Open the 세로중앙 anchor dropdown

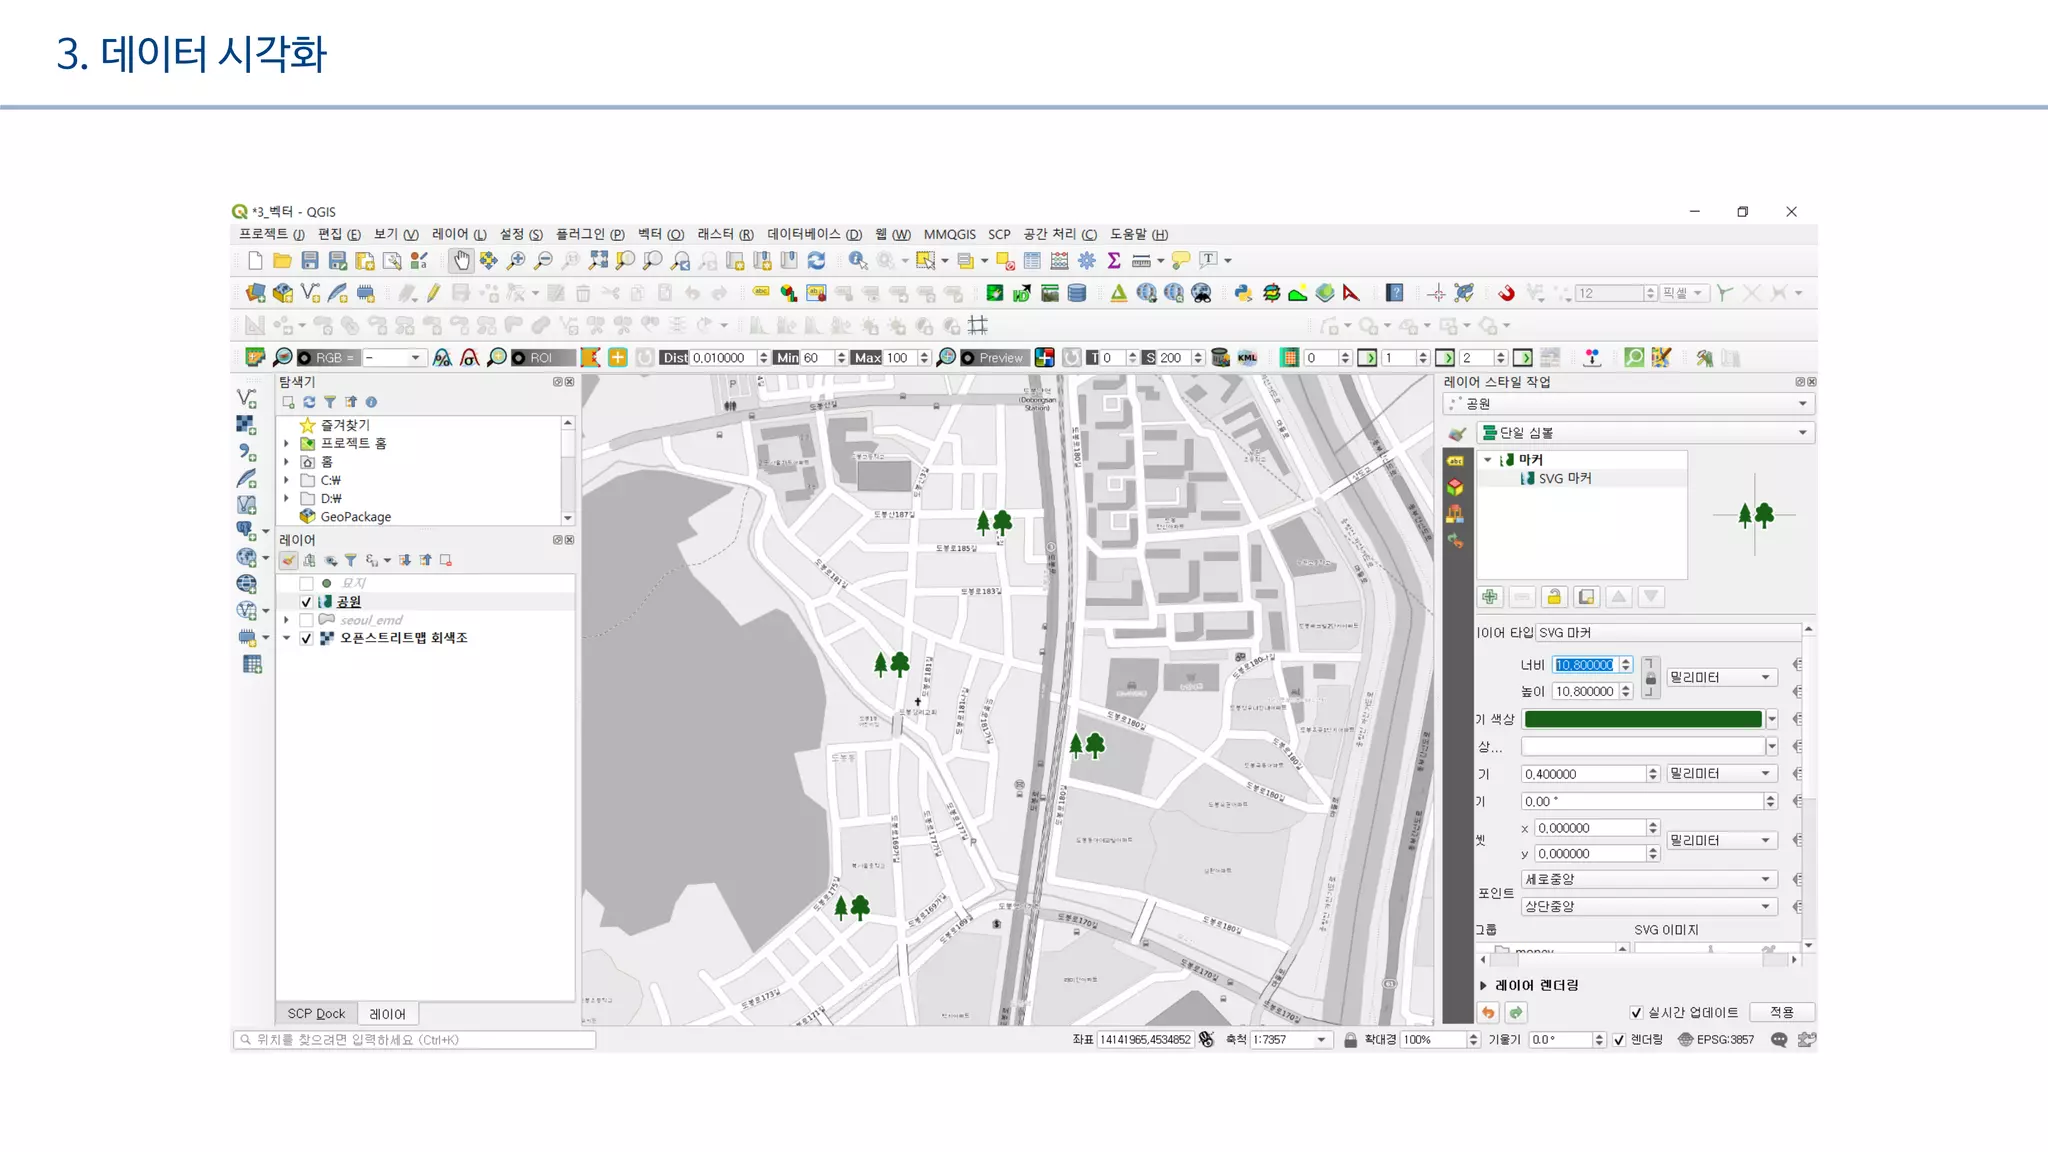[1647, 879]
